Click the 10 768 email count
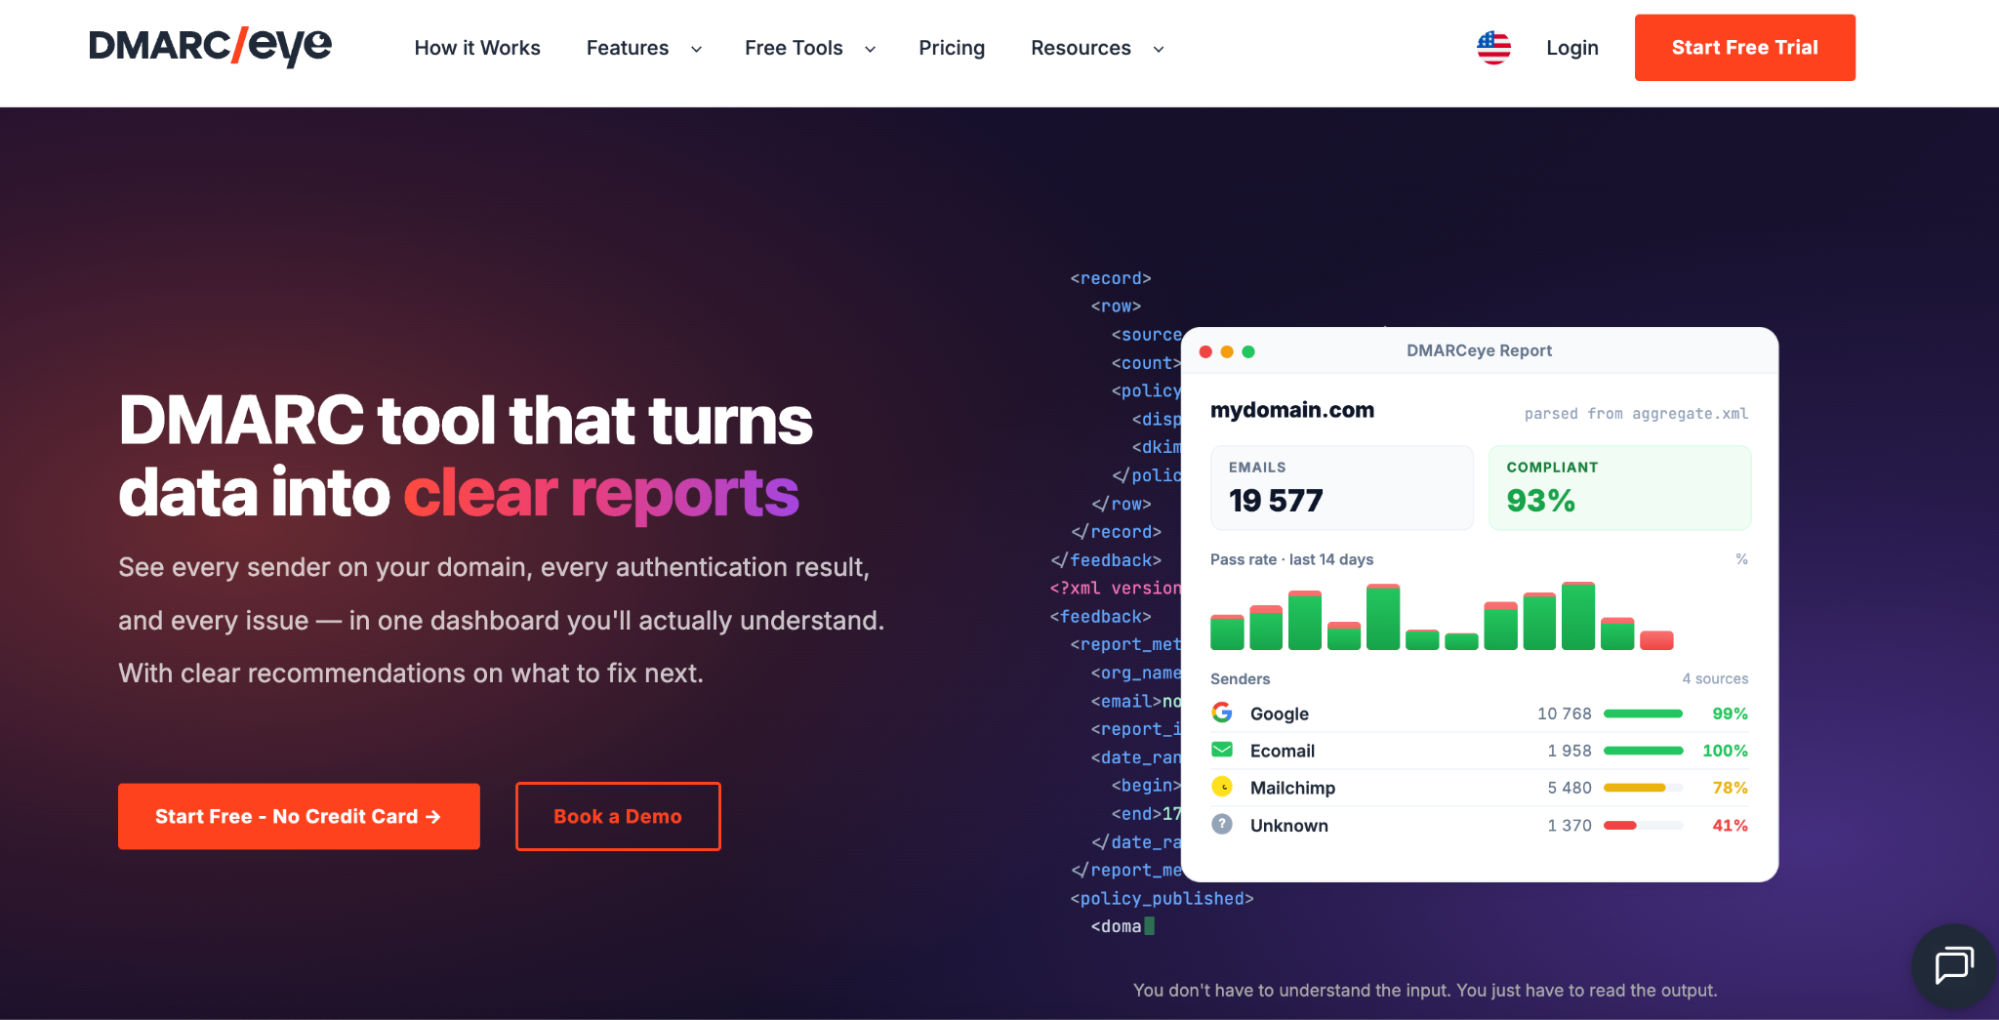1999x1020 pixels. click(x=1564, y=713)
